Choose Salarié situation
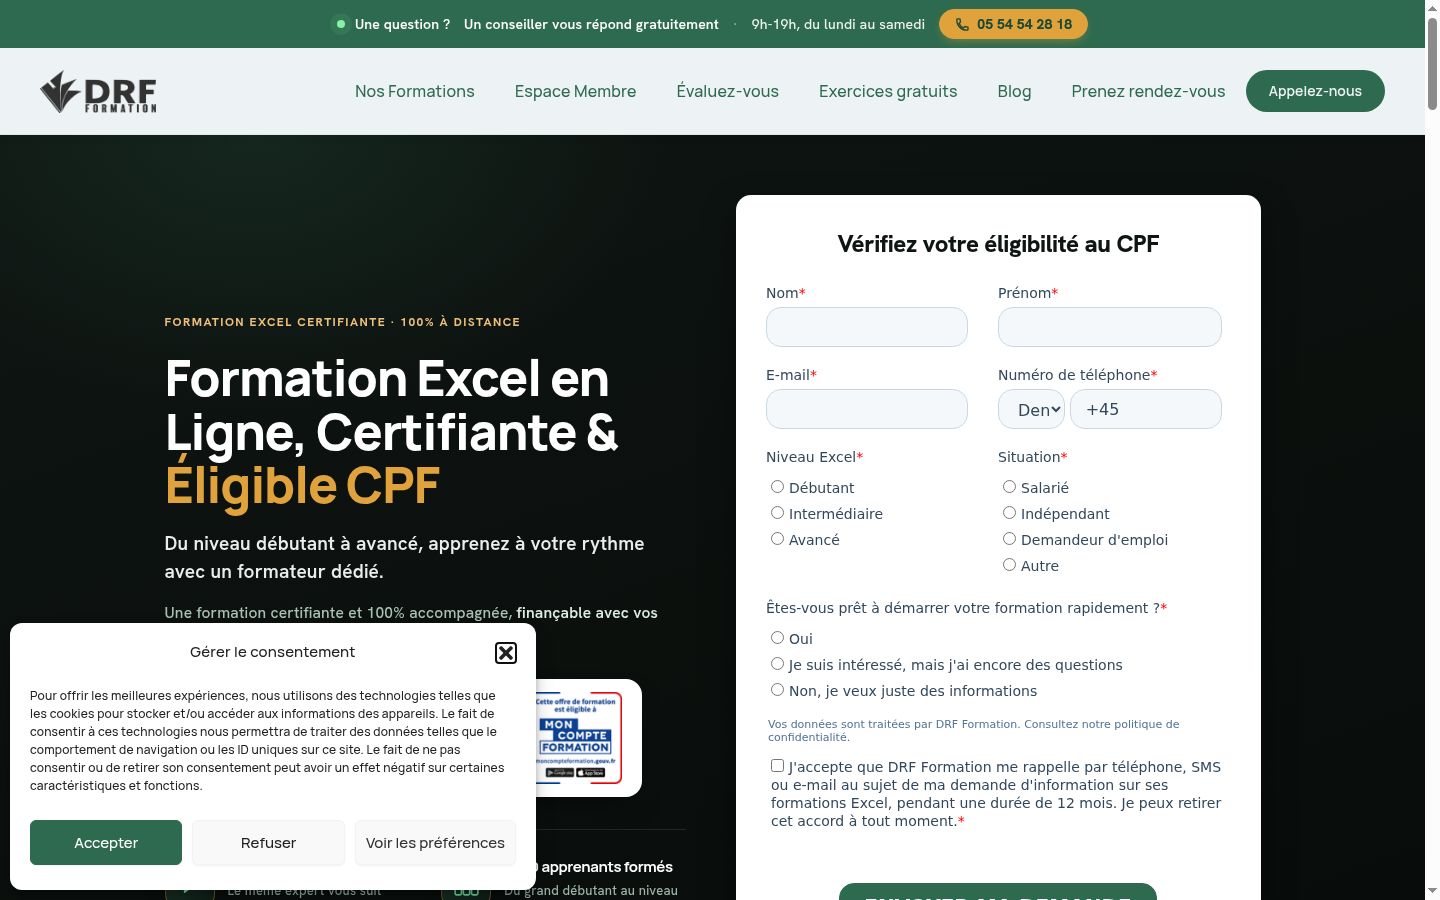 click(x=1009, y=487)
